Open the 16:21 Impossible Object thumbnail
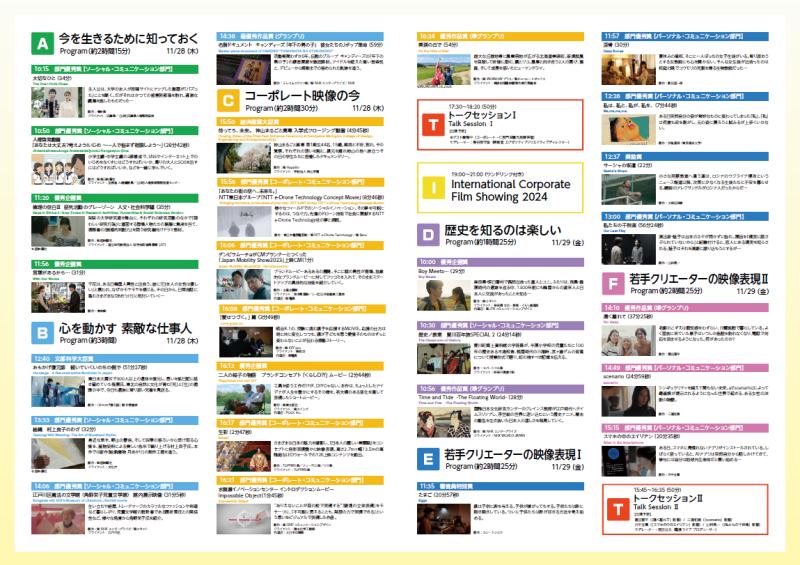This screenshot has height=565, width=800. [243, 519]
